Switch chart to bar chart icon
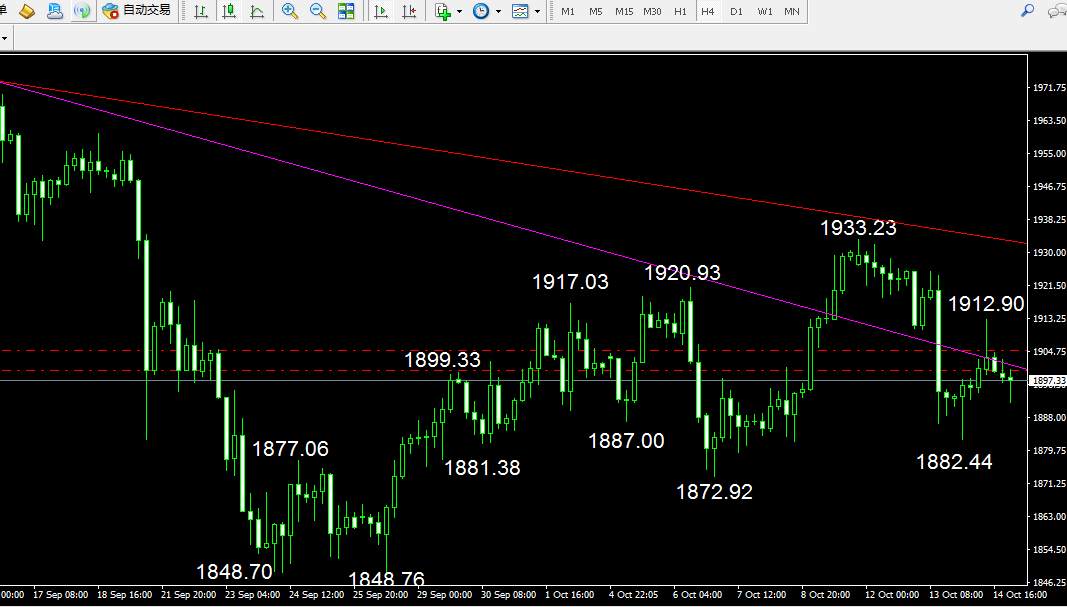Viewport: 1067px width, 607px height. pos(201,11)
